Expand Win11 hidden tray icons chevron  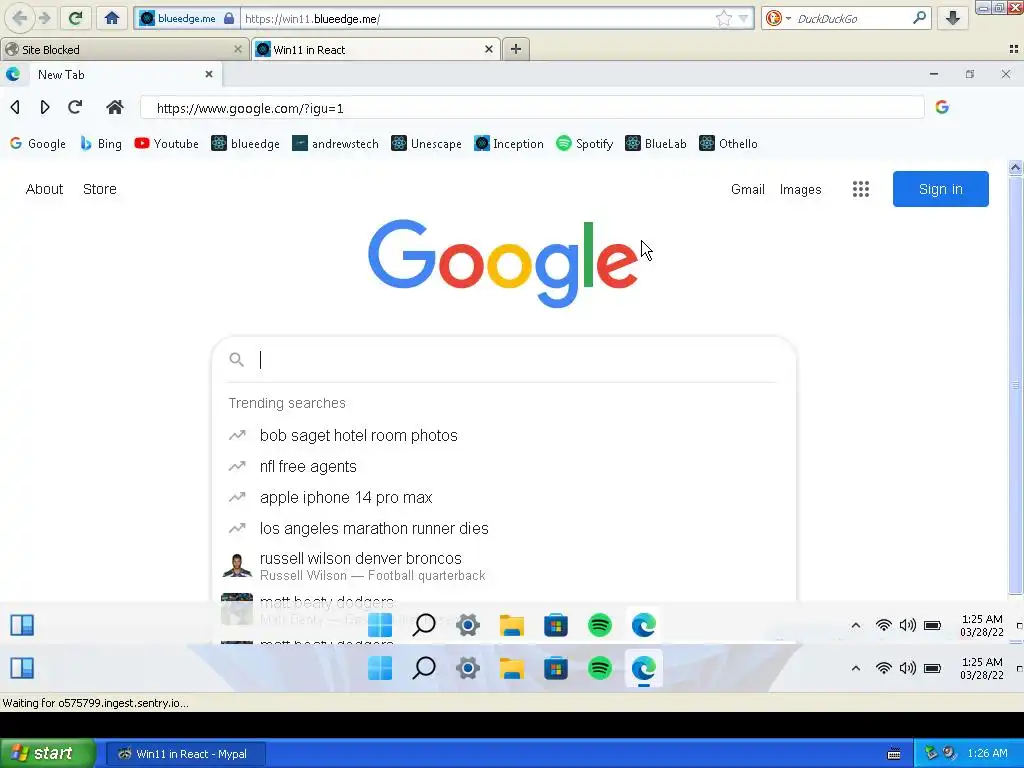(x=856, y=668)
